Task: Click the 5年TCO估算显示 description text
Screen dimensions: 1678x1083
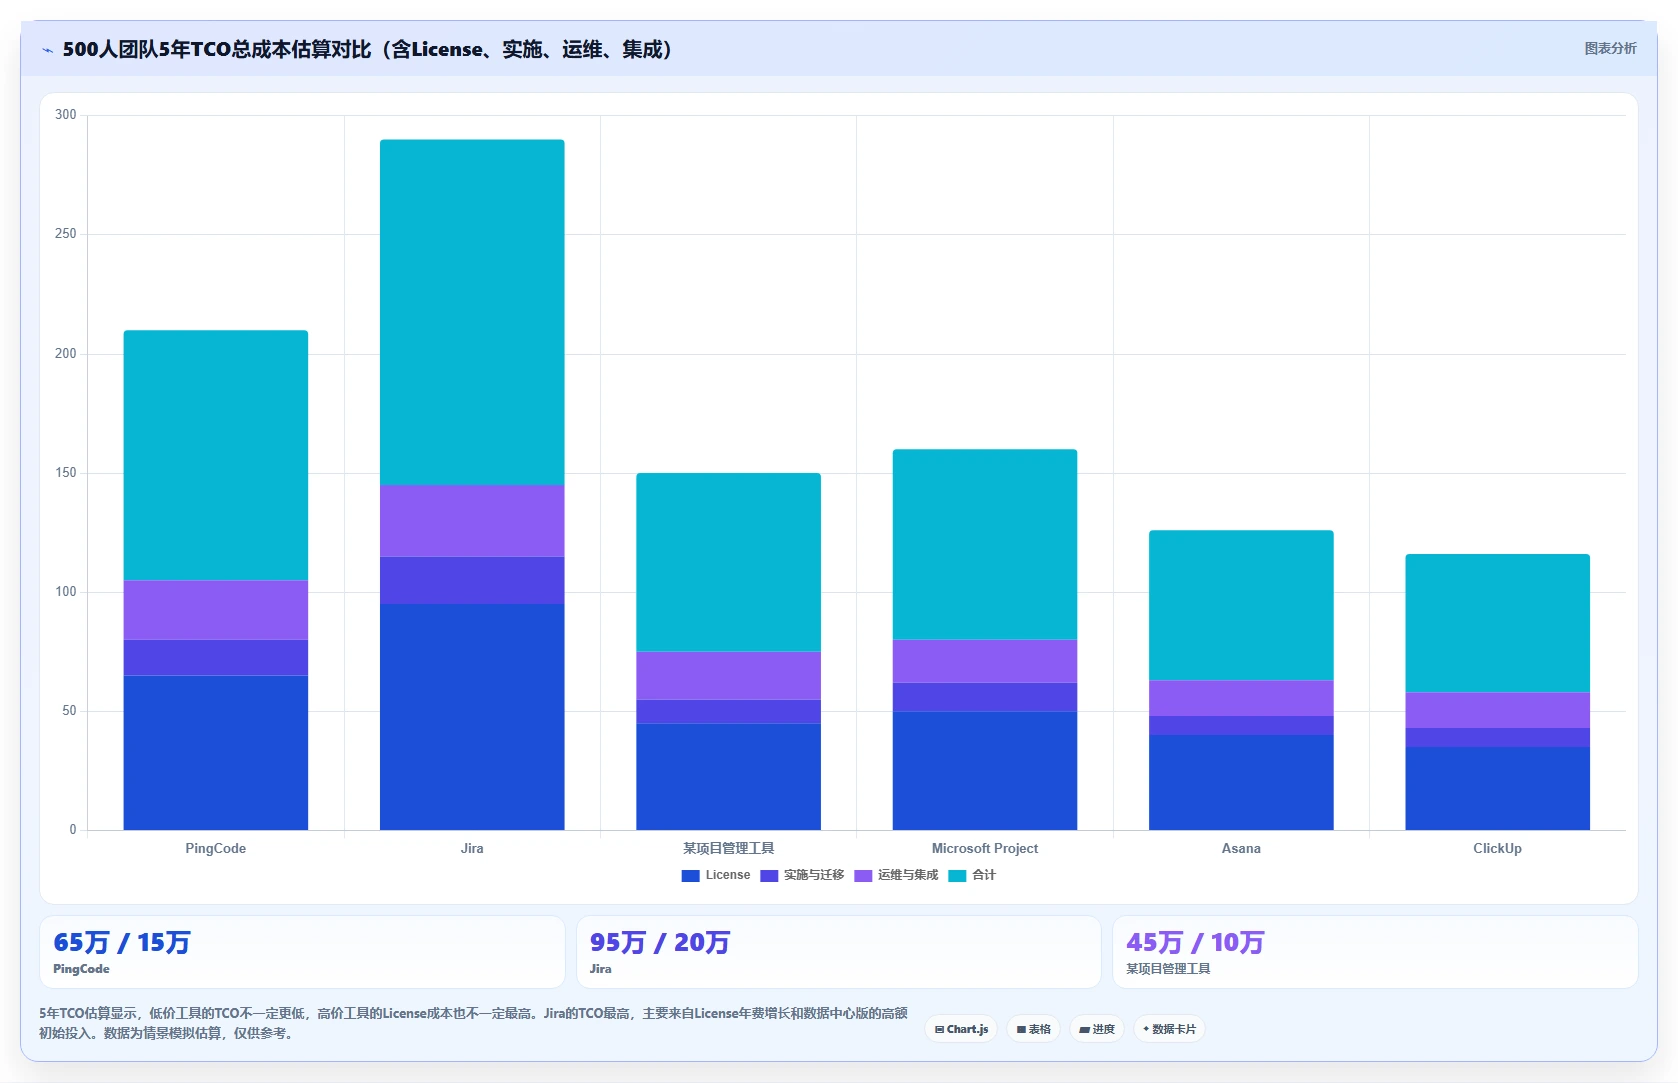Action: click(x=473, y=1023)
